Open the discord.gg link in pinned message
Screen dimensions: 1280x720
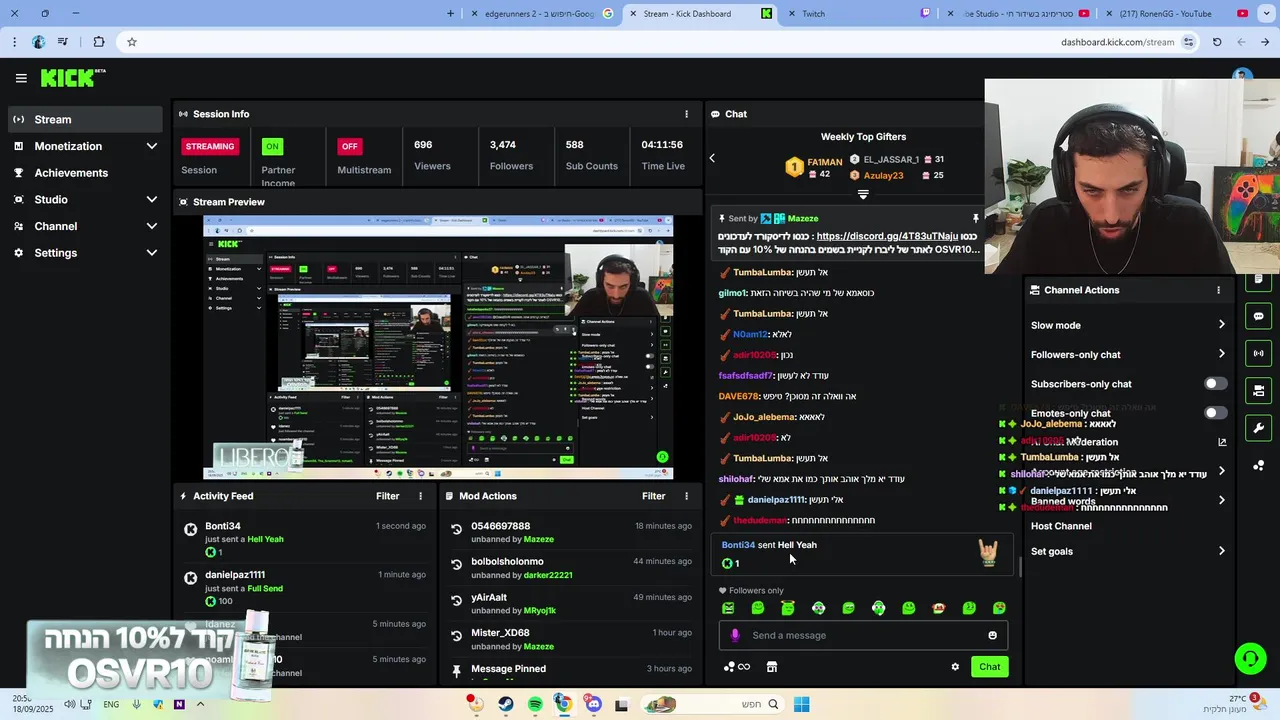tap(887, 236)
